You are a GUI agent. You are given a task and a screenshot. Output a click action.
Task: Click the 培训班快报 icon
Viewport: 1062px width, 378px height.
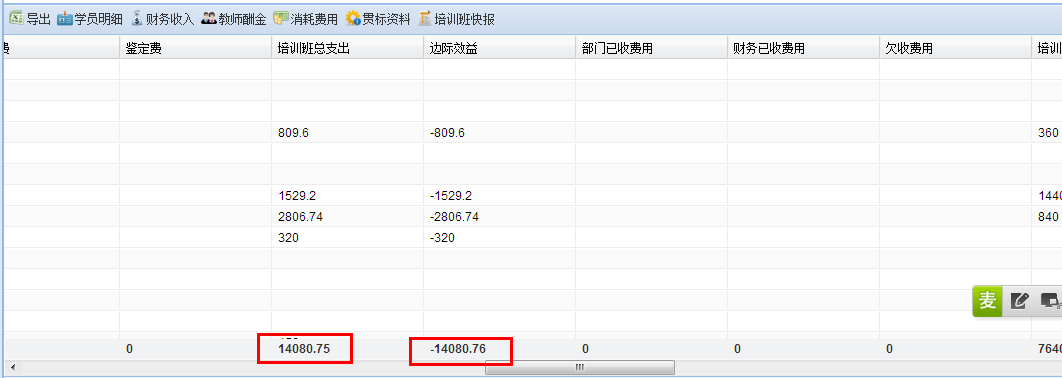coord(425,18)
